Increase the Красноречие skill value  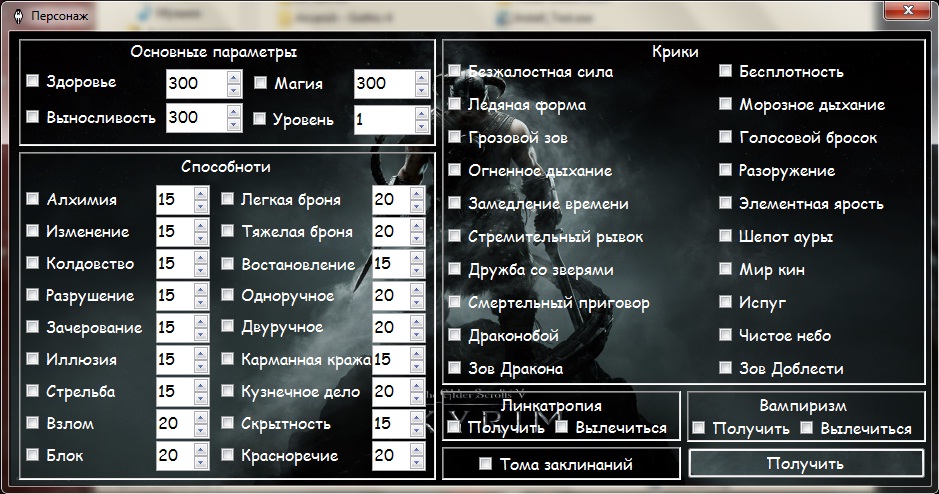[x=417, y=449]
